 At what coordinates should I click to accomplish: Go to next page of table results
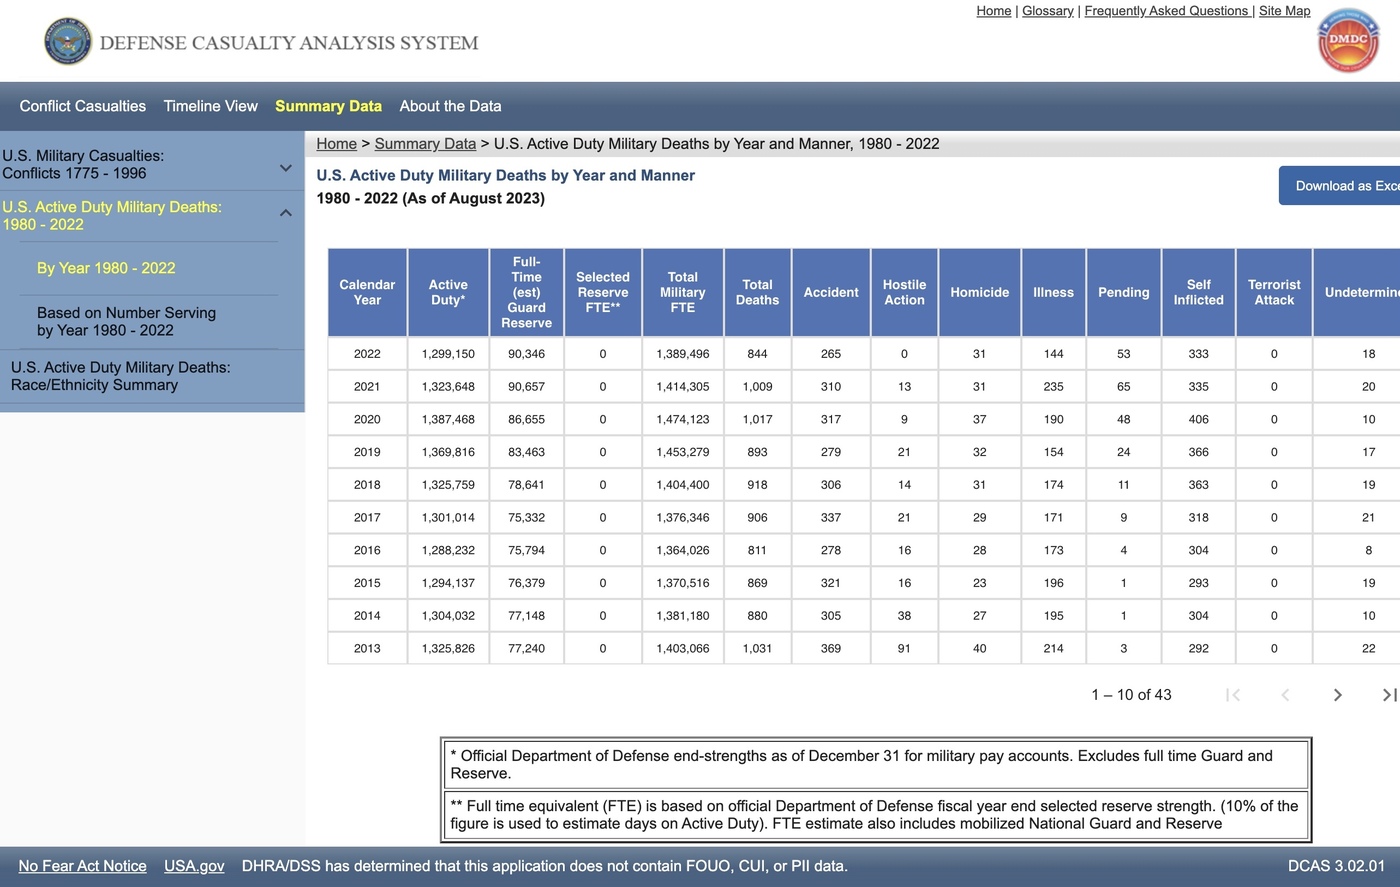click(x=1337, y=695)
